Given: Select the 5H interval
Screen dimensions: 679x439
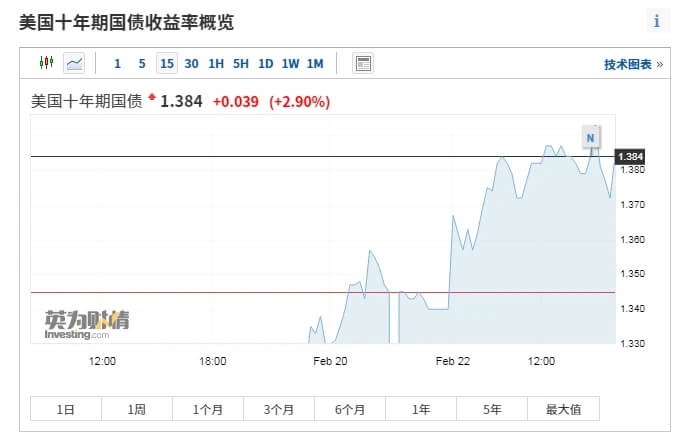Looking at the screenshot, I should 241,64.
